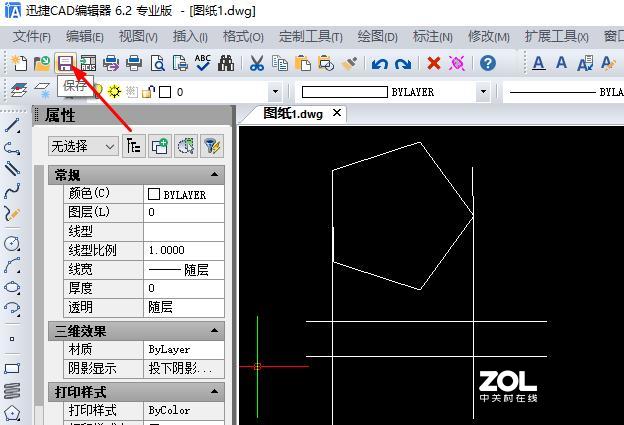Image resolution: width=624 pixels, height=425 pixels.
Task: Click the Redo arrow icon
Action: tap(403, 64)
